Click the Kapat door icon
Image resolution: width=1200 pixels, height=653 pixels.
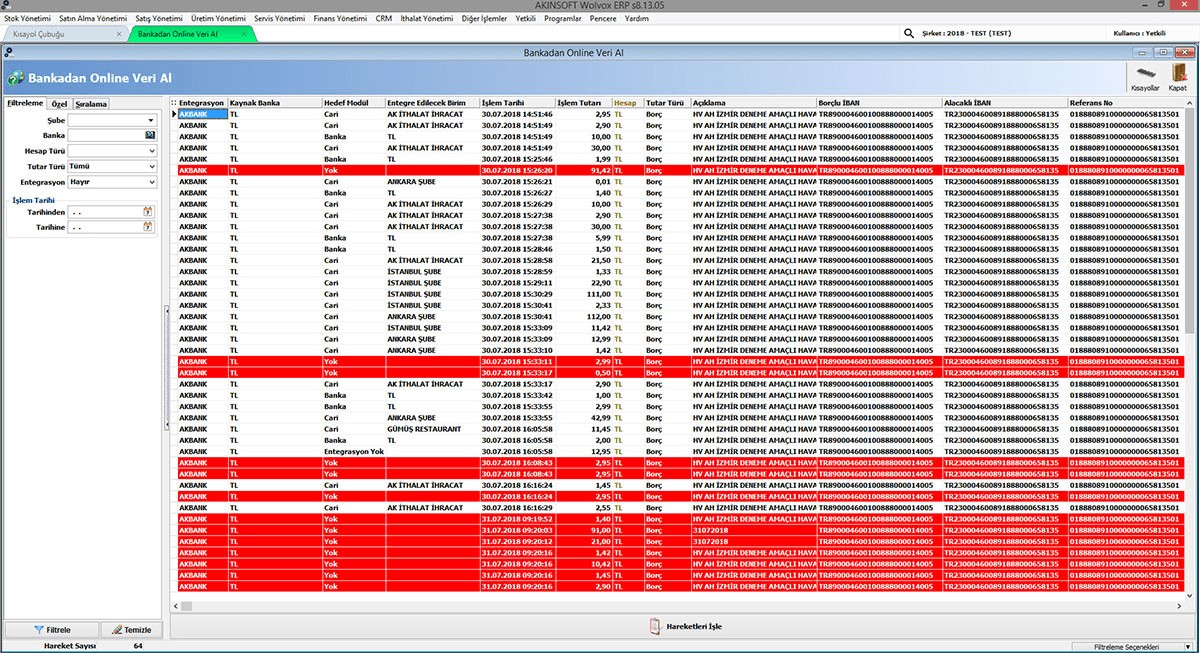click(x=1177, y=76)
